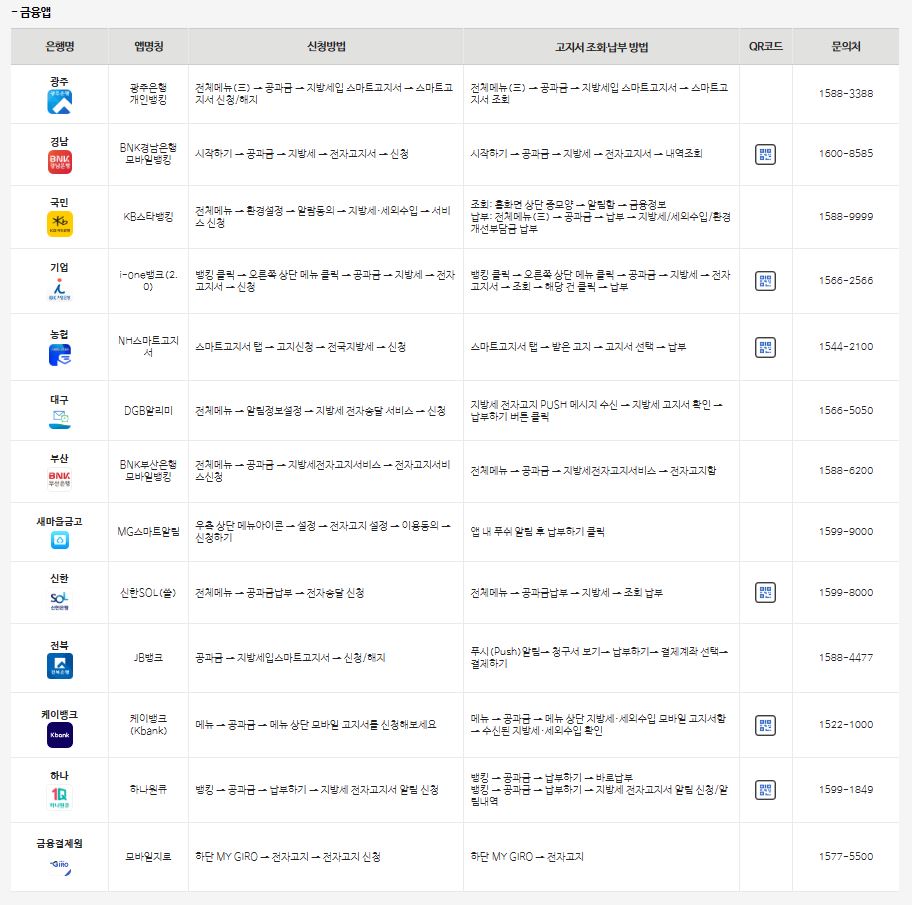Click the 금융결제원 bank name label
Viewport: 912px width, 905px height.
59,843
